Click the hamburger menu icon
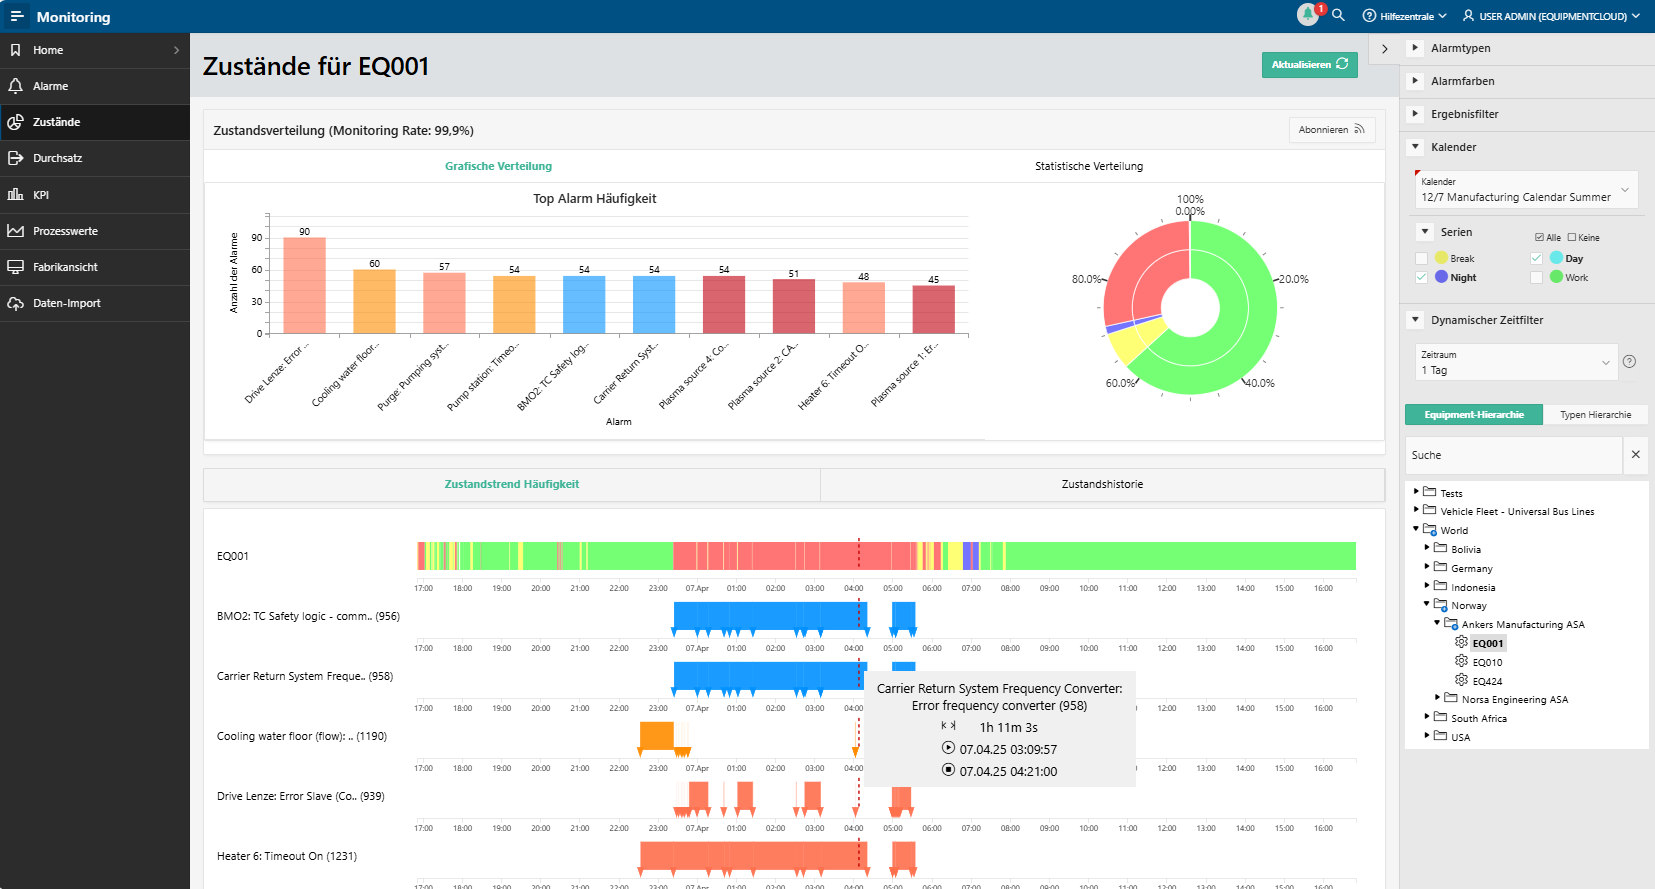Image resolution: width=1655 pixels, height=889 pixels. (x=16, y=16)
